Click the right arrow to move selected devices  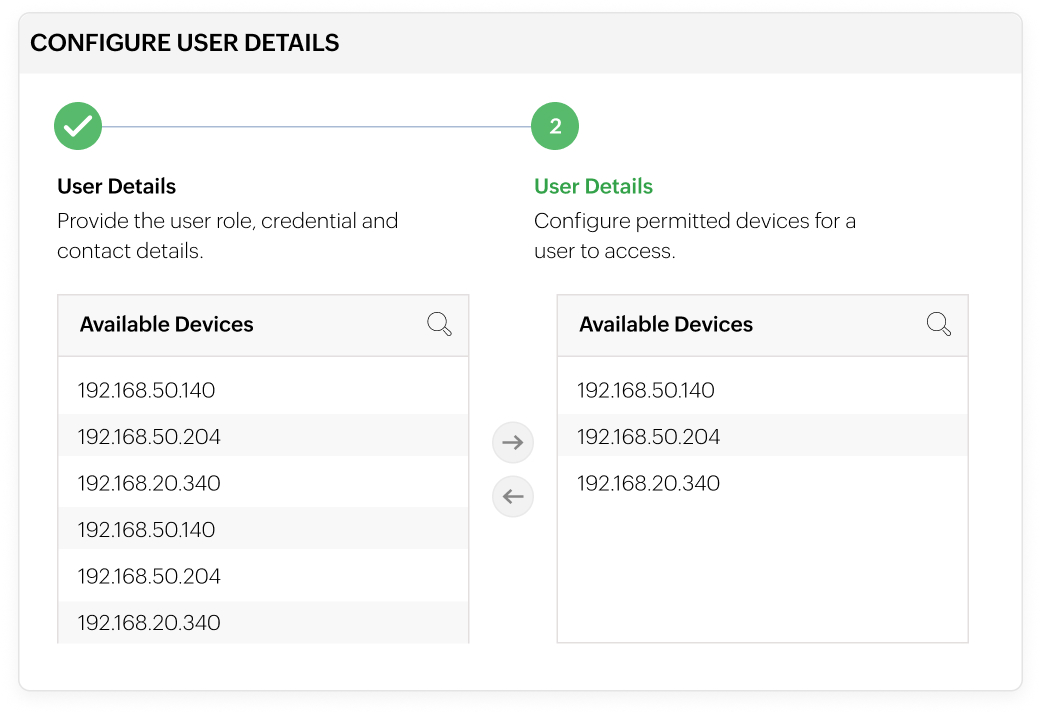click(x=512, y=442)
